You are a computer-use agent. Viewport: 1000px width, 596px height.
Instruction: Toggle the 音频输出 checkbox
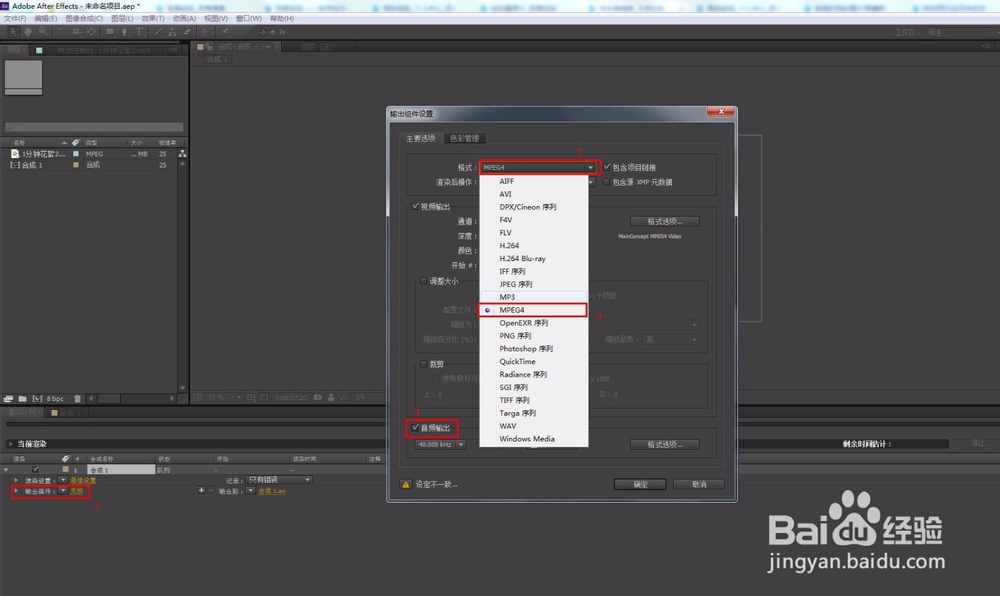[x=415, y=428]
